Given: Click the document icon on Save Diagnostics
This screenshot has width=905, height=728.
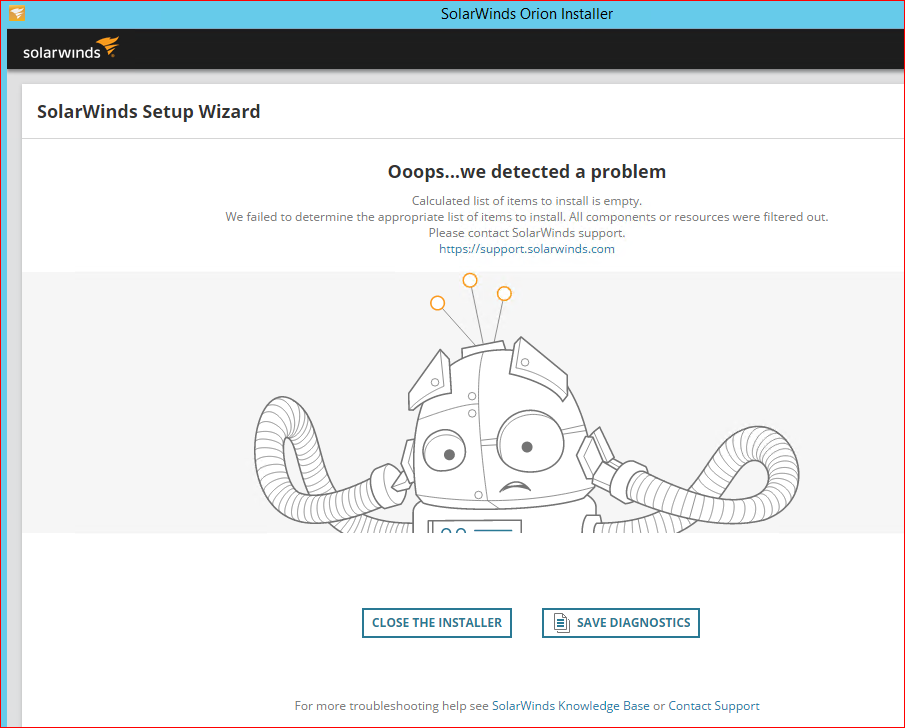Looking at the screenshot, I should 562,623.
